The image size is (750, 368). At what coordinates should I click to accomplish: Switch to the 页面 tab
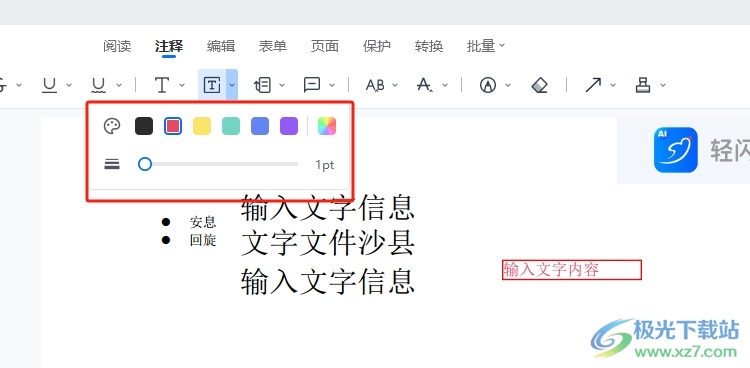tap(325, 46)
